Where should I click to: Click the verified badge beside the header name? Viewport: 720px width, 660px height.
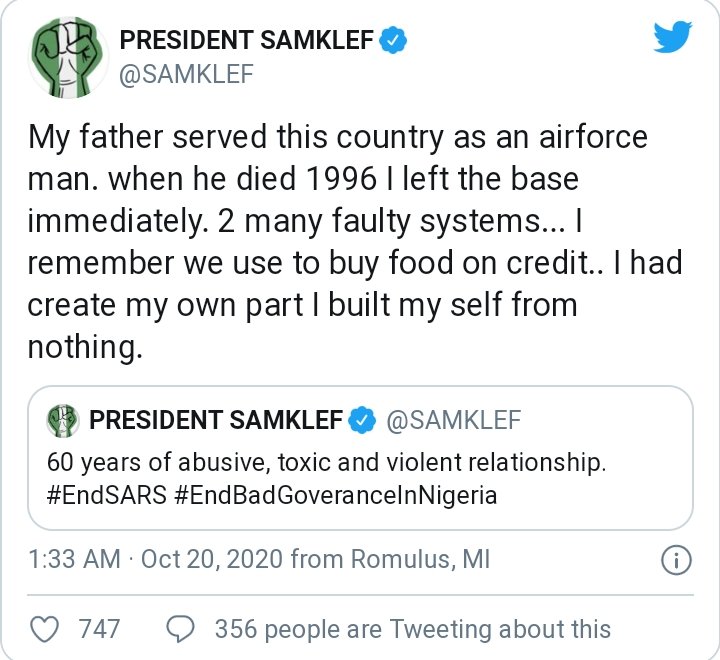click(395, 41)
